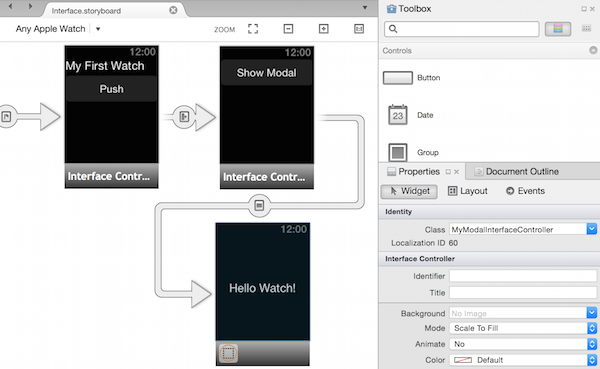600x369 pixels.
Task: Toggle the Toolbox categorized view button
Action: pos(558,29)
